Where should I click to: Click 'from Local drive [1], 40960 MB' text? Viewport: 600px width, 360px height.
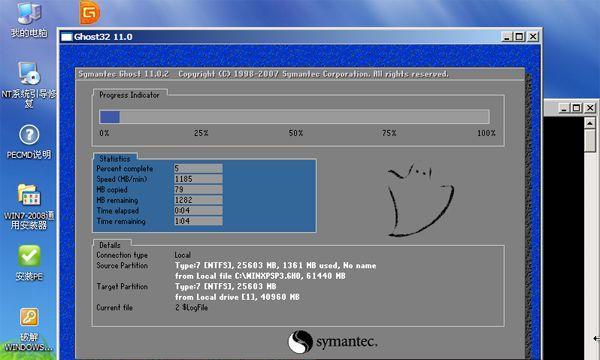point(237,297)
